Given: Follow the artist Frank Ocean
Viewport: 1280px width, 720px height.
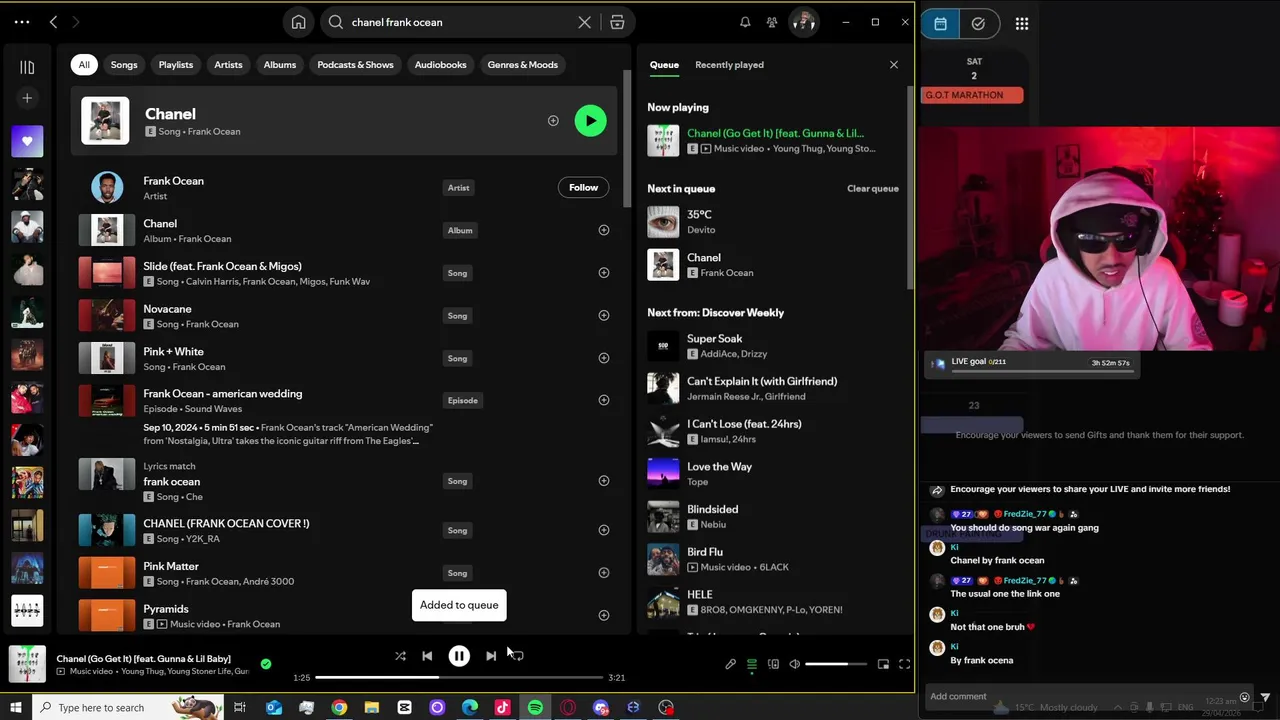Looking at the screenshot, I should coord(583,188).
